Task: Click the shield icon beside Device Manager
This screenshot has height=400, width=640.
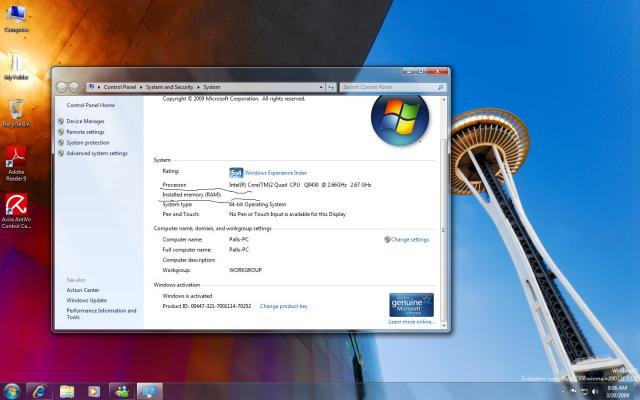Action: [x=61, y=121]
